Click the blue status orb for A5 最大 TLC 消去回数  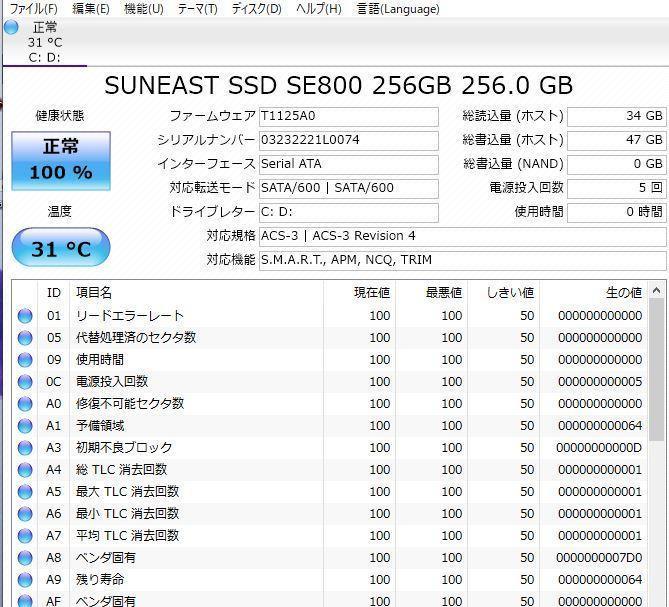tap(25, 491)
